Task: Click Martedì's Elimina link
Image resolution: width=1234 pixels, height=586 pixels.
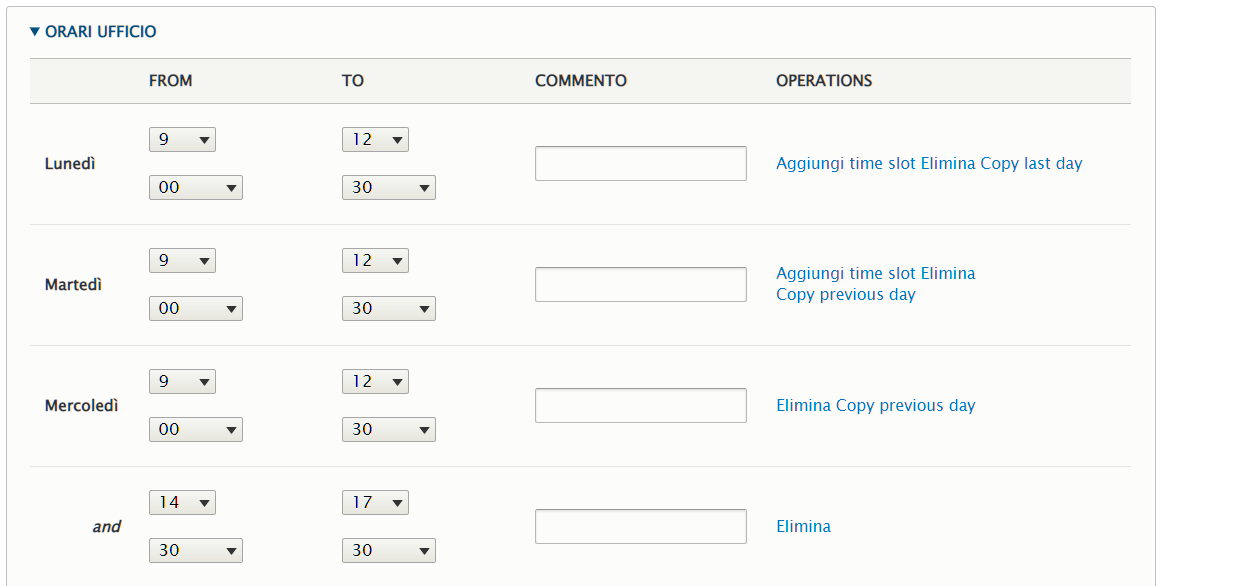Action: point(947,274)
